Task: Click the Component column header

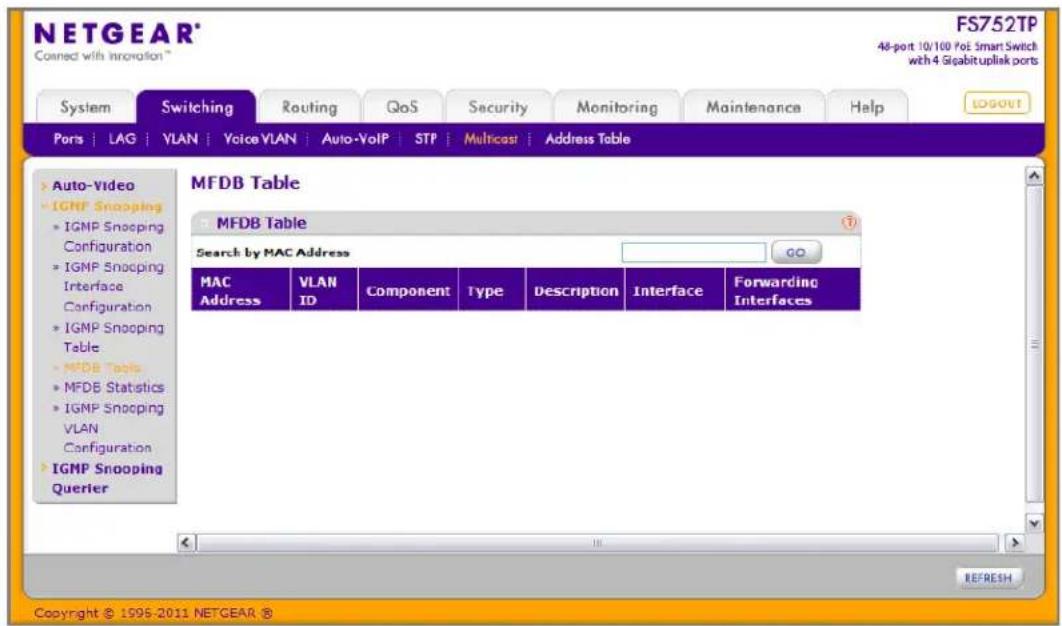Action: [x=408, y=289]
